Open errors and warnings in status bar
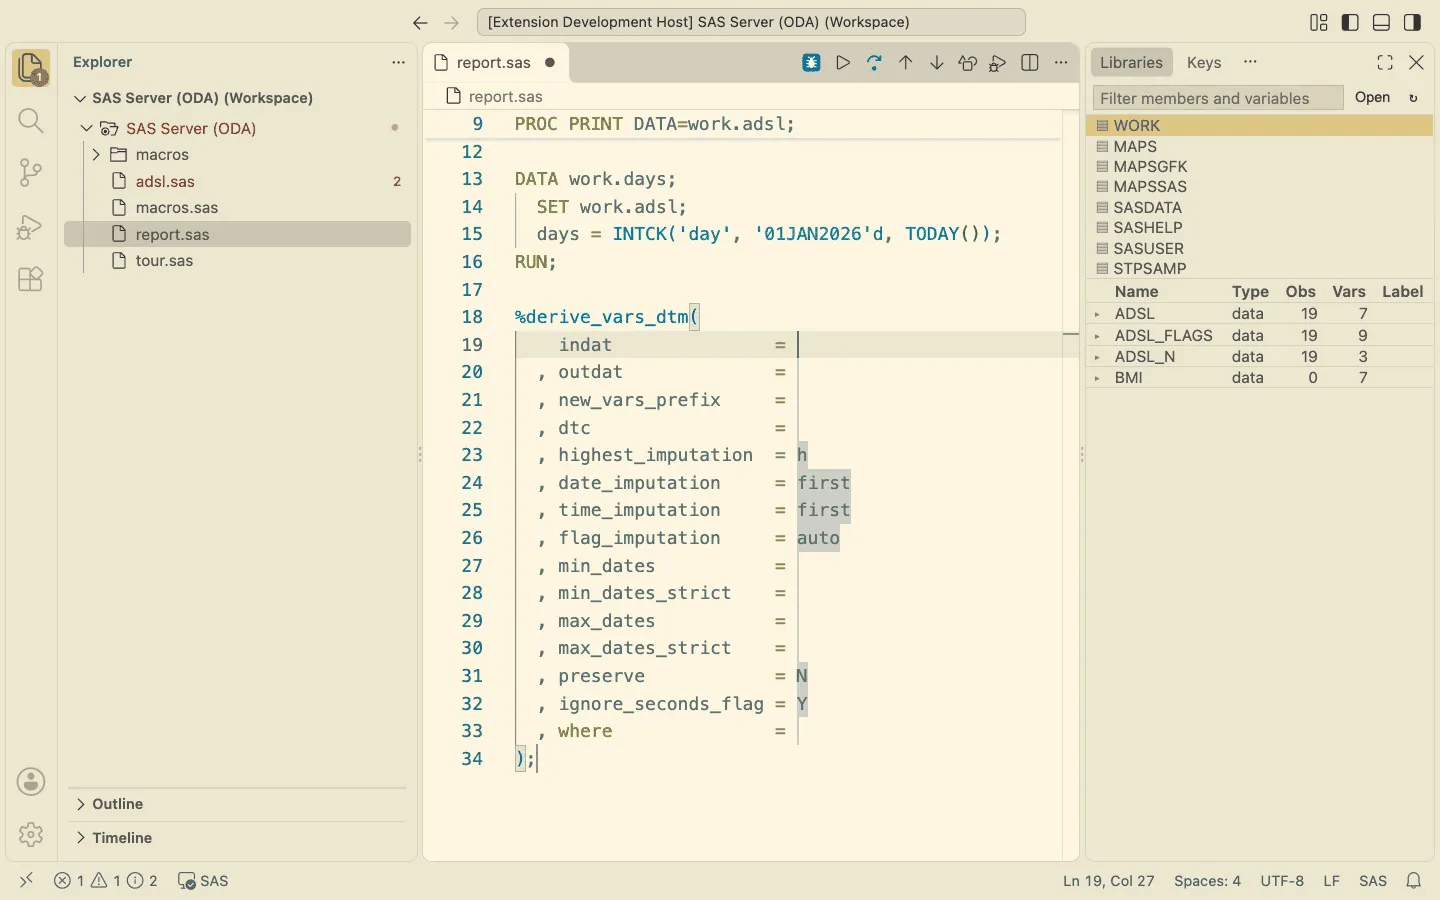The height and width of the screenshot is (900, 1440). pos(106,881)
